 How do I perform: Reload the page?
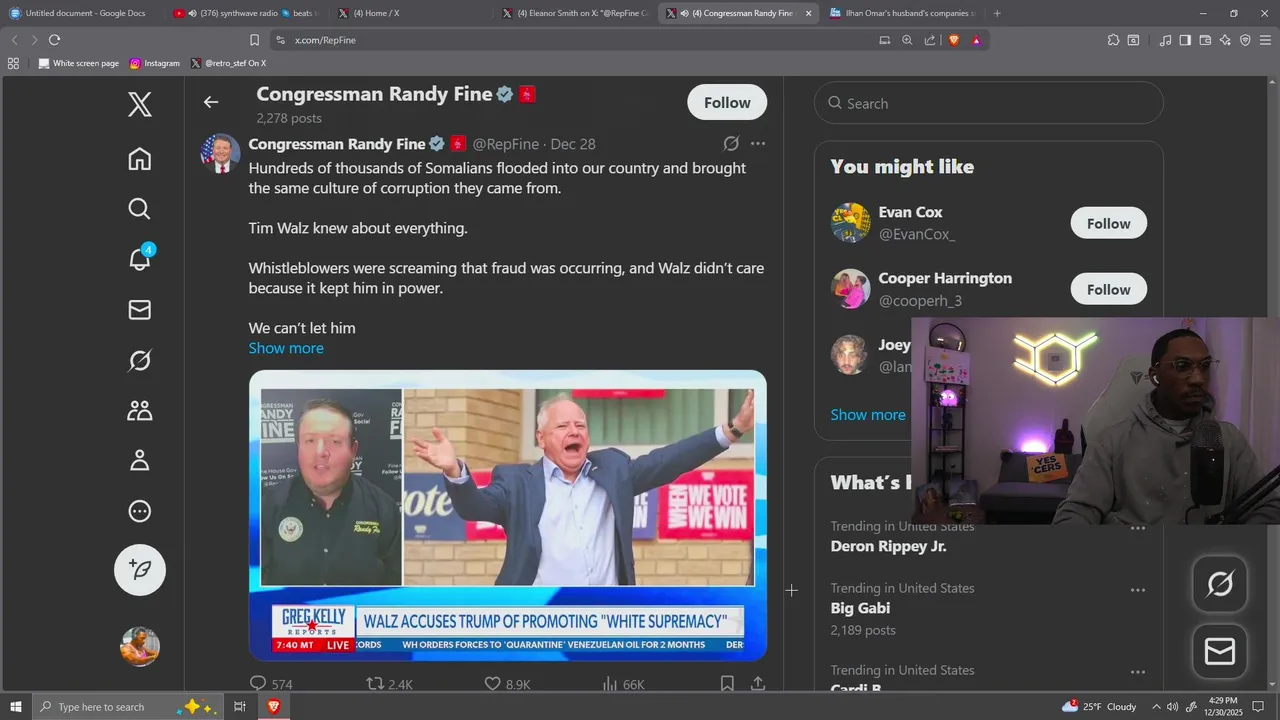click(x=55, y=40)
